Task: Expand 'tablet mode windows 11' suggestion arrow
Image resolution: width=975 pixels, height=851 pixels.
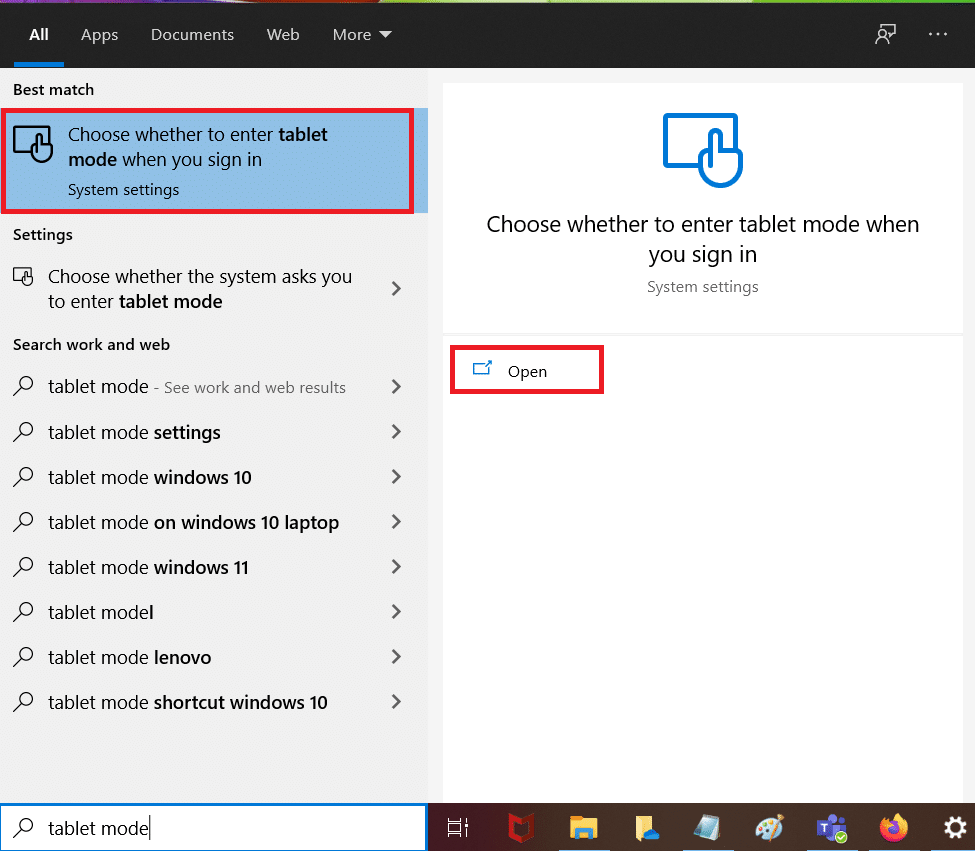Action: point(396,567)
